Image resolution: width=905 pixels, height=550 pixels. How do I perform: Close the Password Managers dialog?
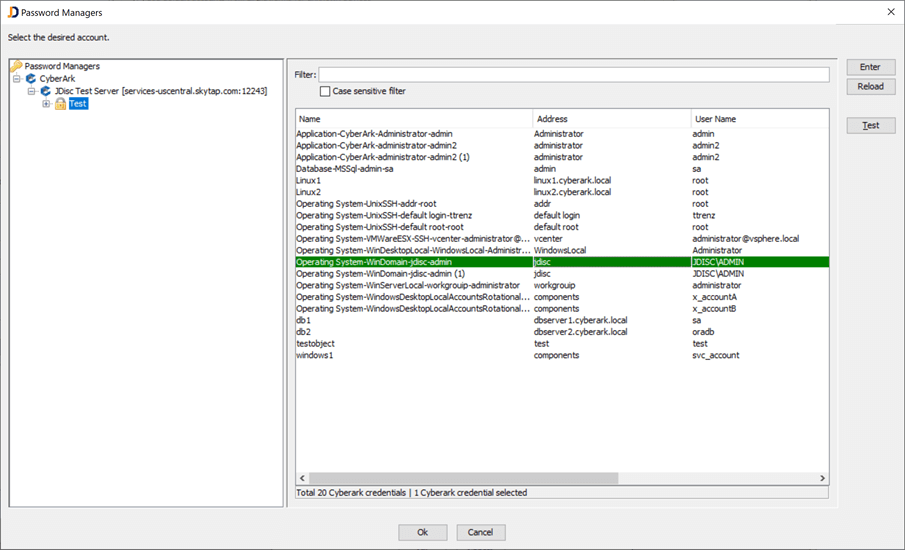[x=891, y=12]
